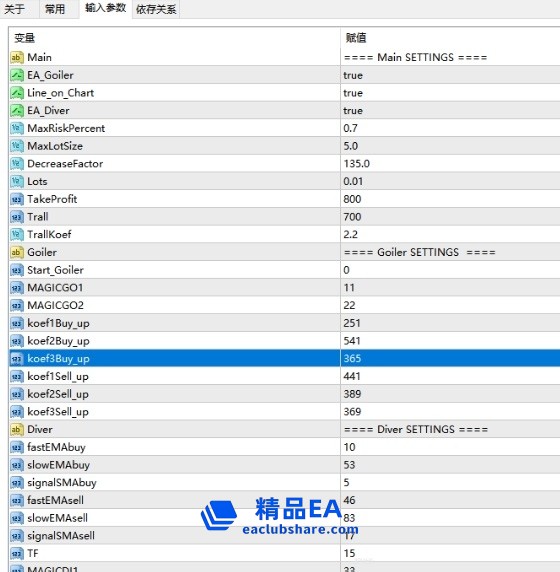
Task: Click the double icon beside TrallKoef
Action: pos(16,235)
